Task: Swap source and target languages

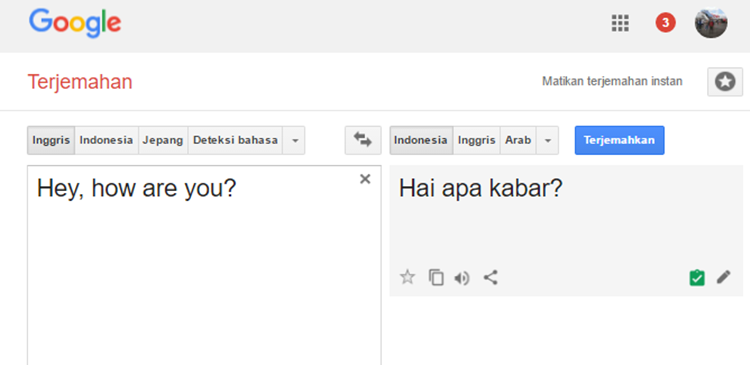Action: pos(363,140)
